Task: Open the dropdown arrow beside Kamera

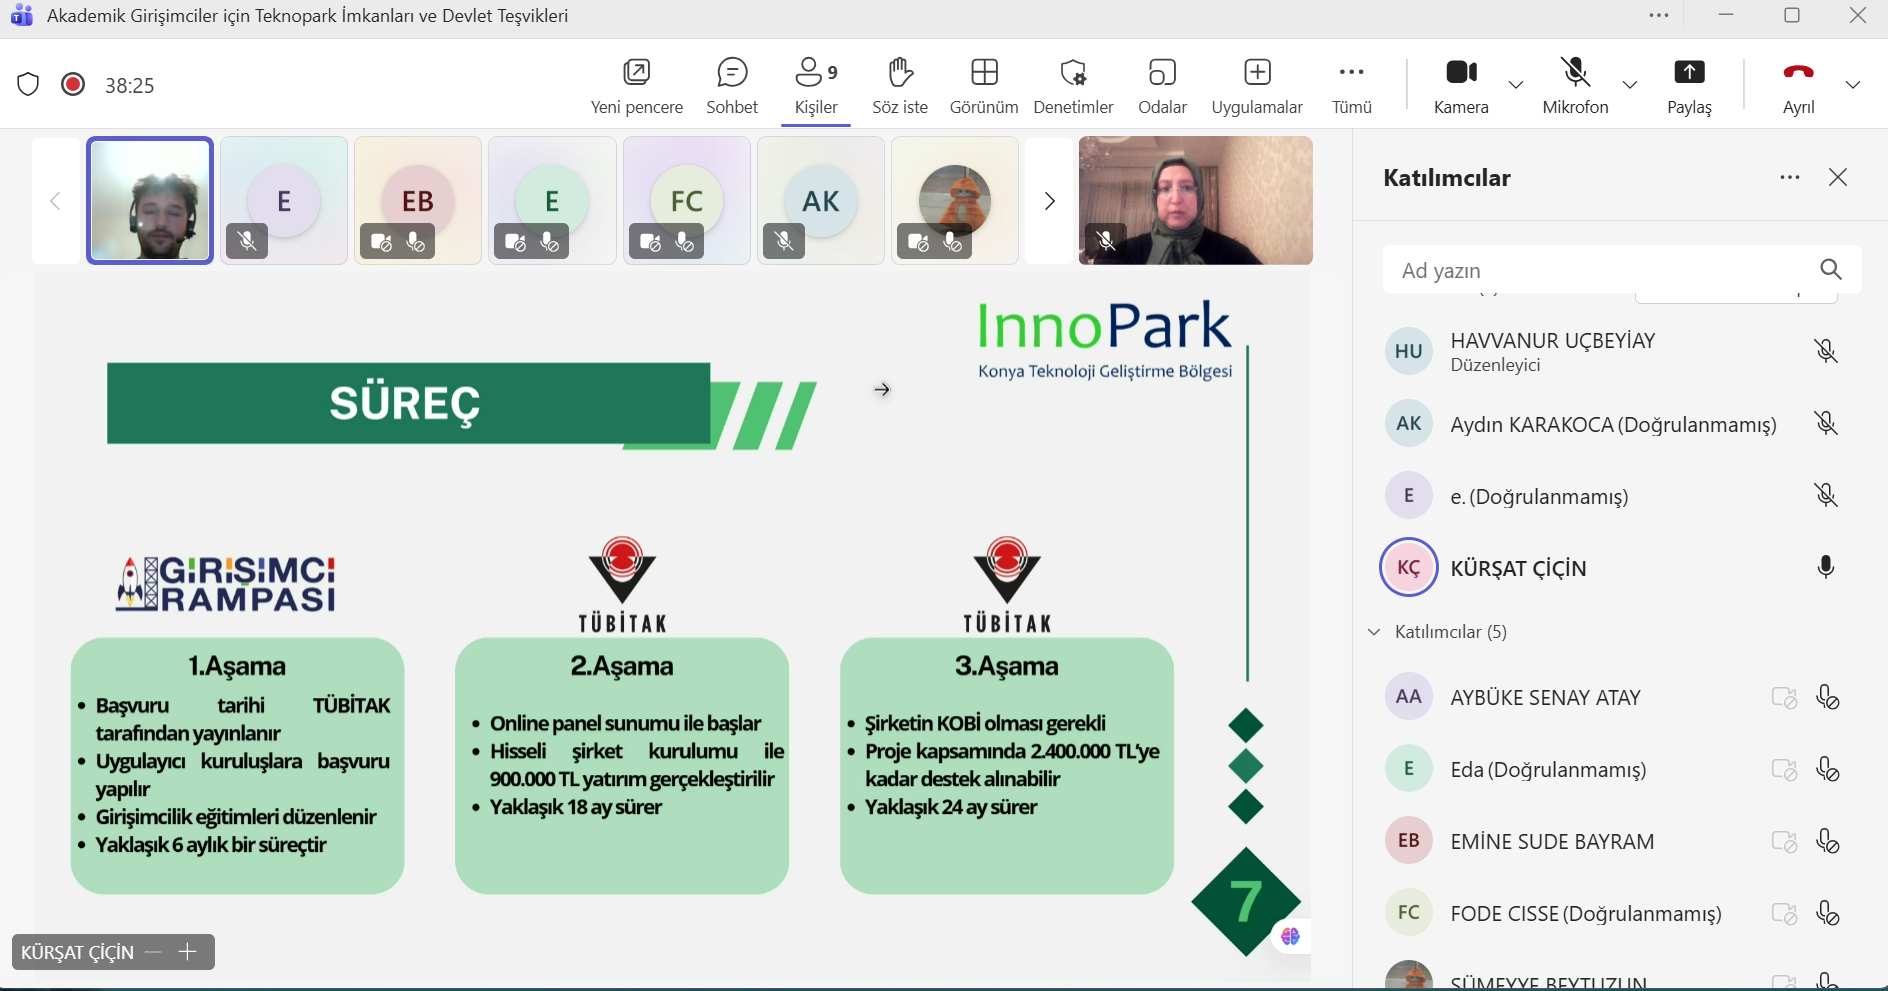Action: [x=1516, y=85]
